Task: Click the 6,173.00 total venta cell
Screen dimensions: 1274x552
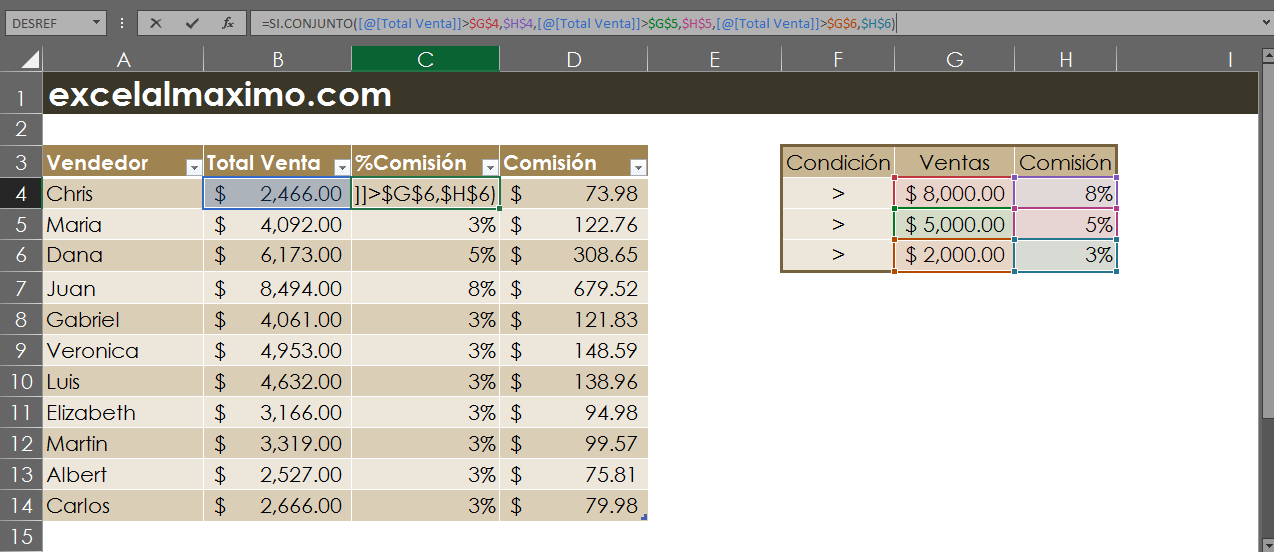Action: (x=277, y=256)
